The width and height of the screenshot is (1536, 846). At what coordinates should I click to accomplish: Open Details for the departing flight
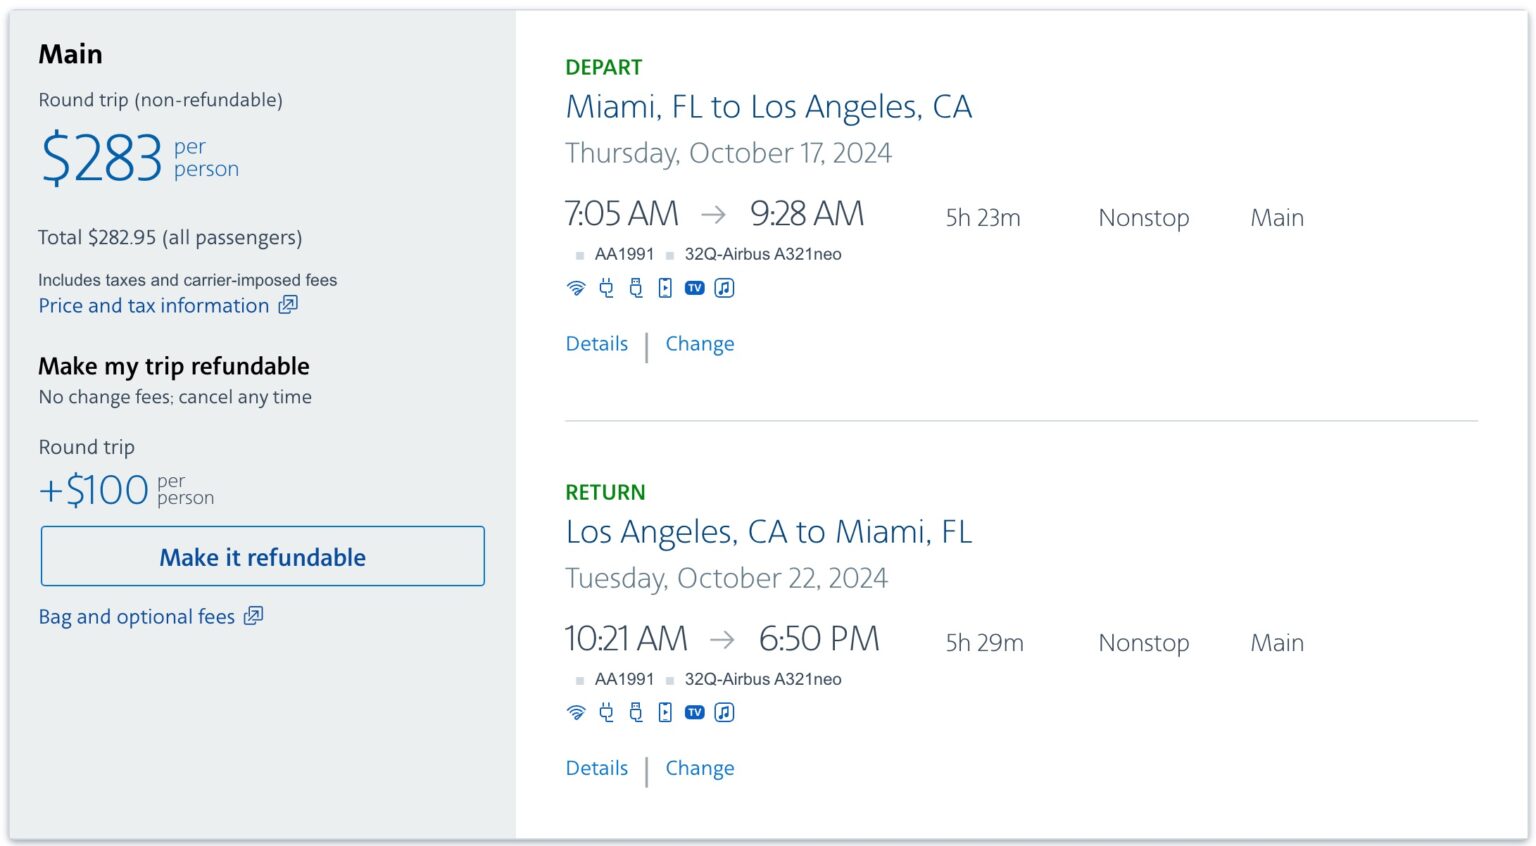tap(596, 343)
